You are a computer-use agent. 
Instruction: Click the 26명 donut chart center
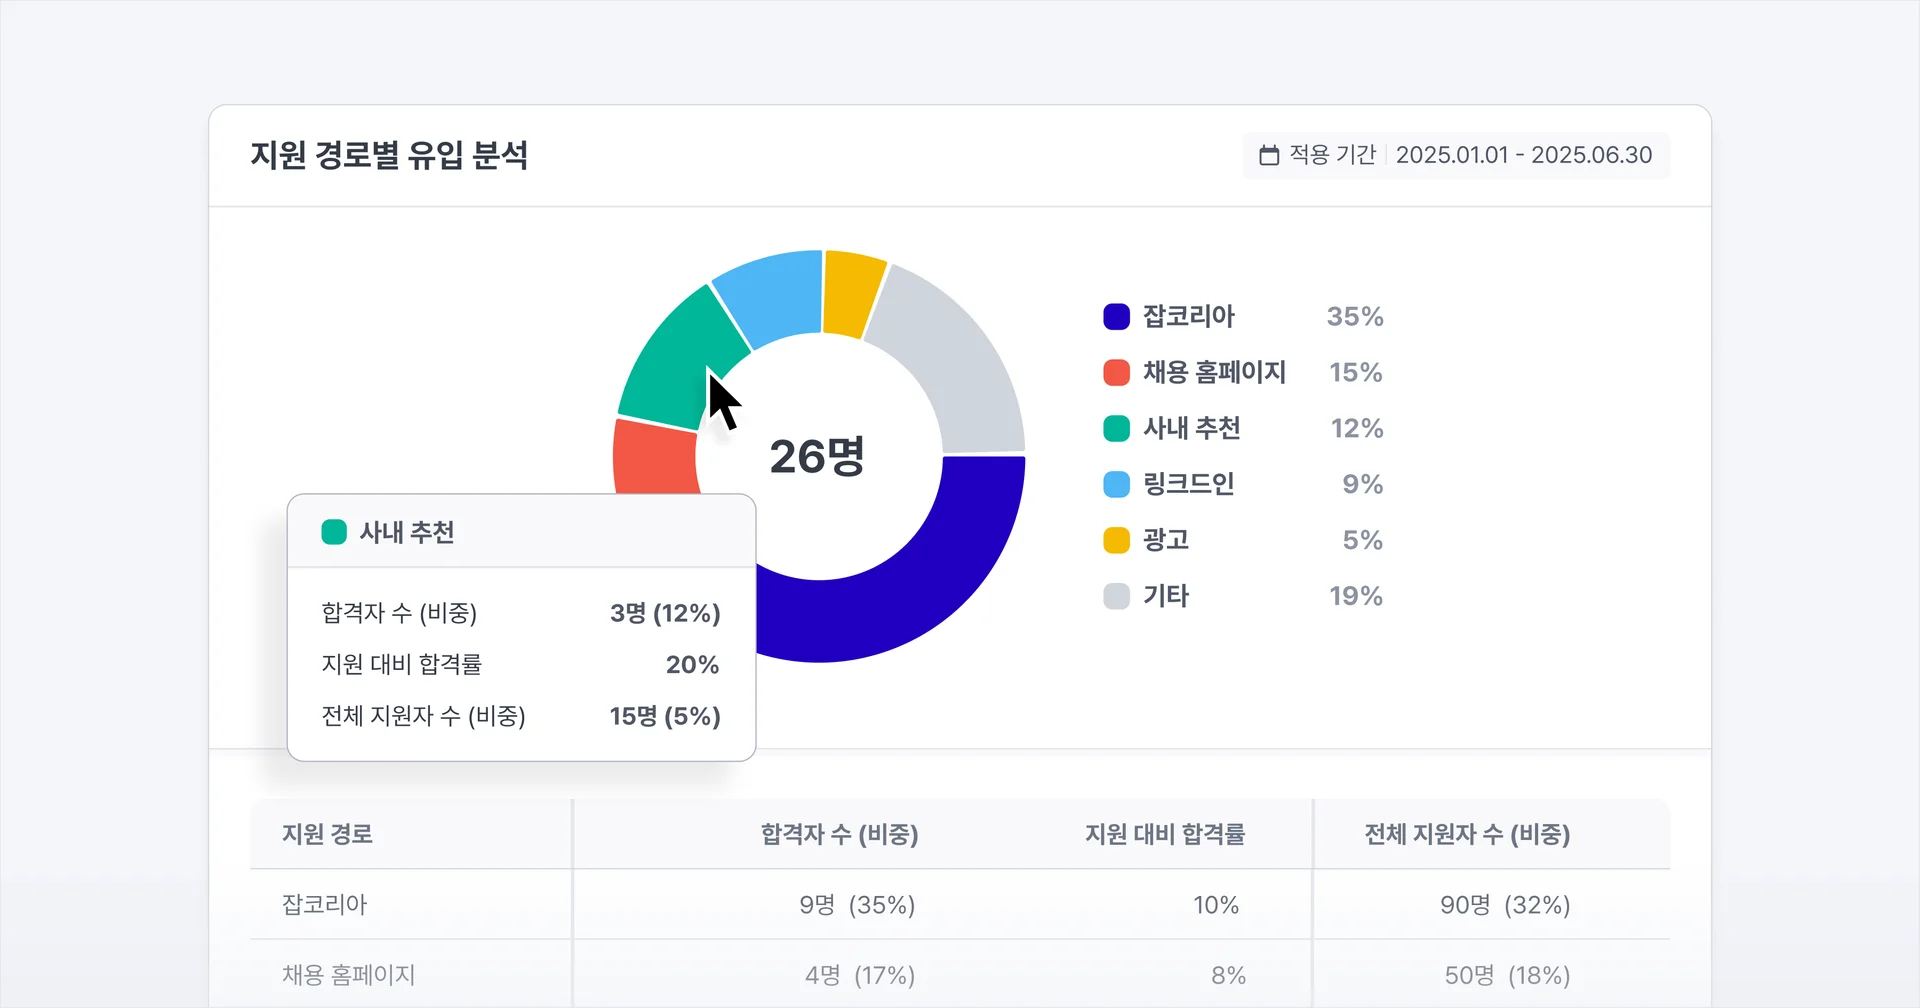tap(818, 456)
